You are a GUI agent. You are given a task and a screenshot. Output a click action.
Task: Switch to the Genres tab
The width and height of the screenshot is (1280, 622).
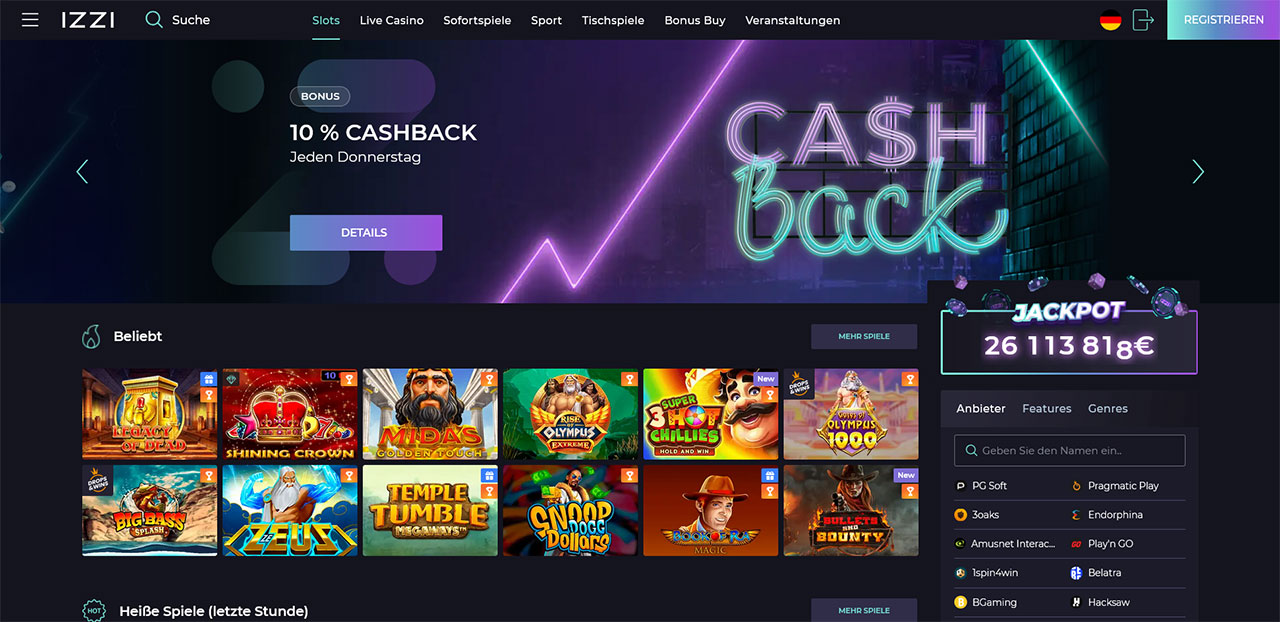1108,408
